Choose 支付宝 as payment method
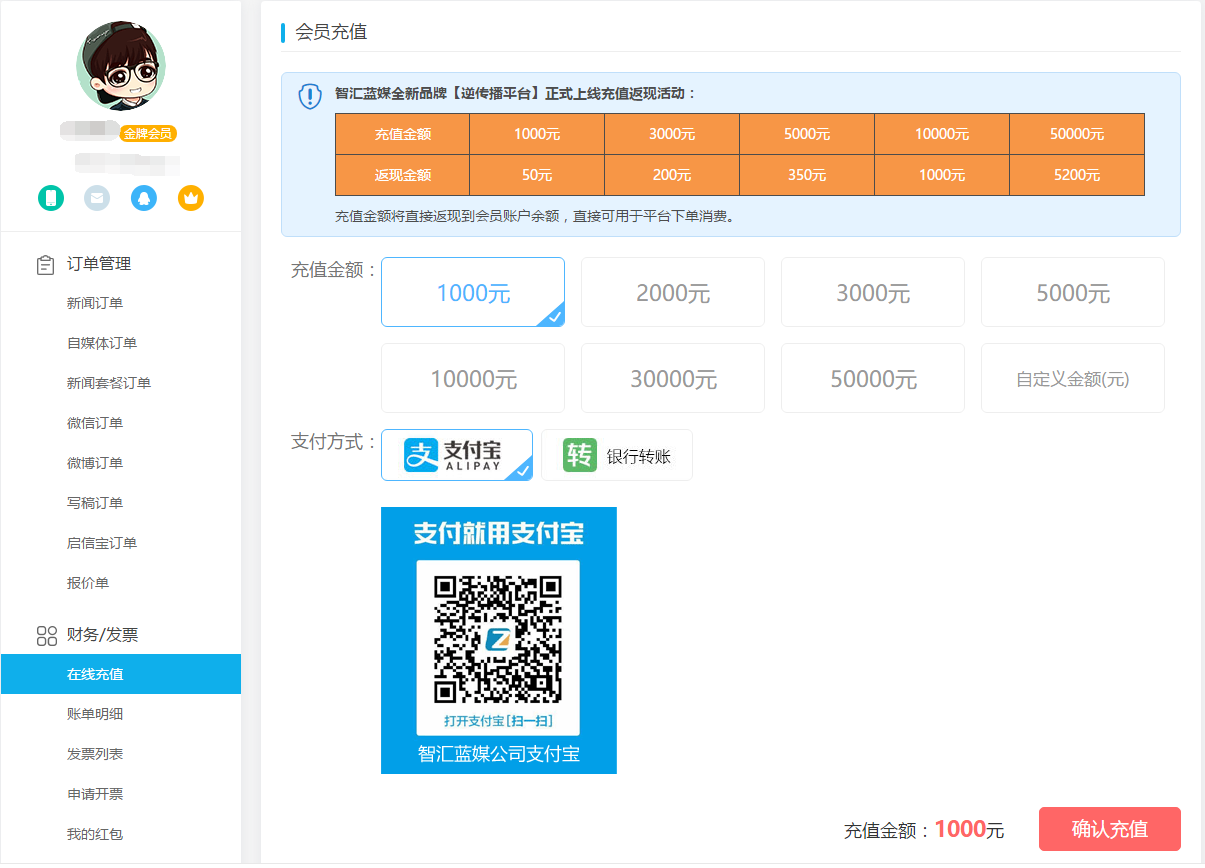Viewport: 1205px width, 868px height. [457, 455]
